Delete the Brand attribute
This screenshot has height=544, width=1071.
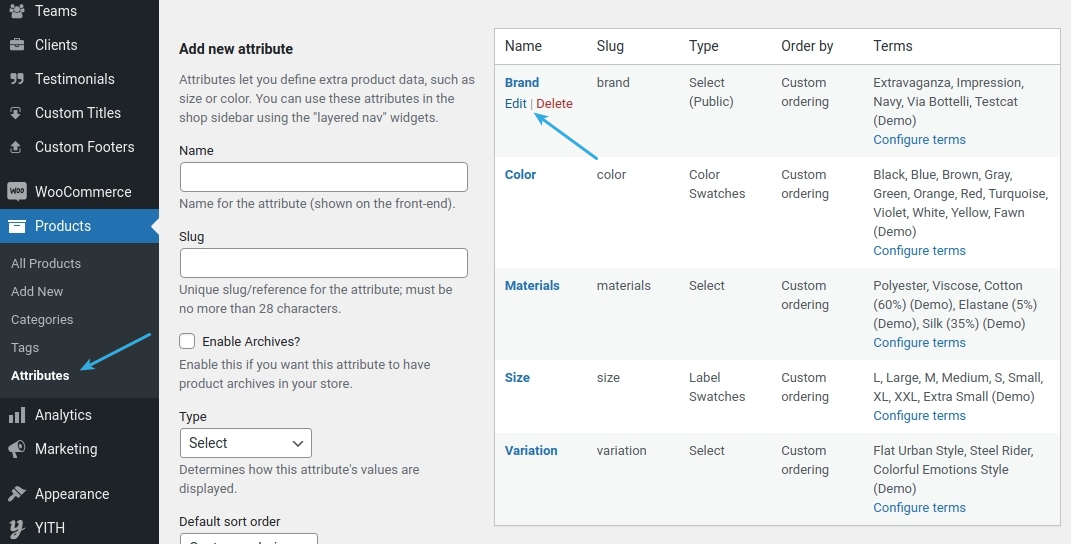point(555,104)
